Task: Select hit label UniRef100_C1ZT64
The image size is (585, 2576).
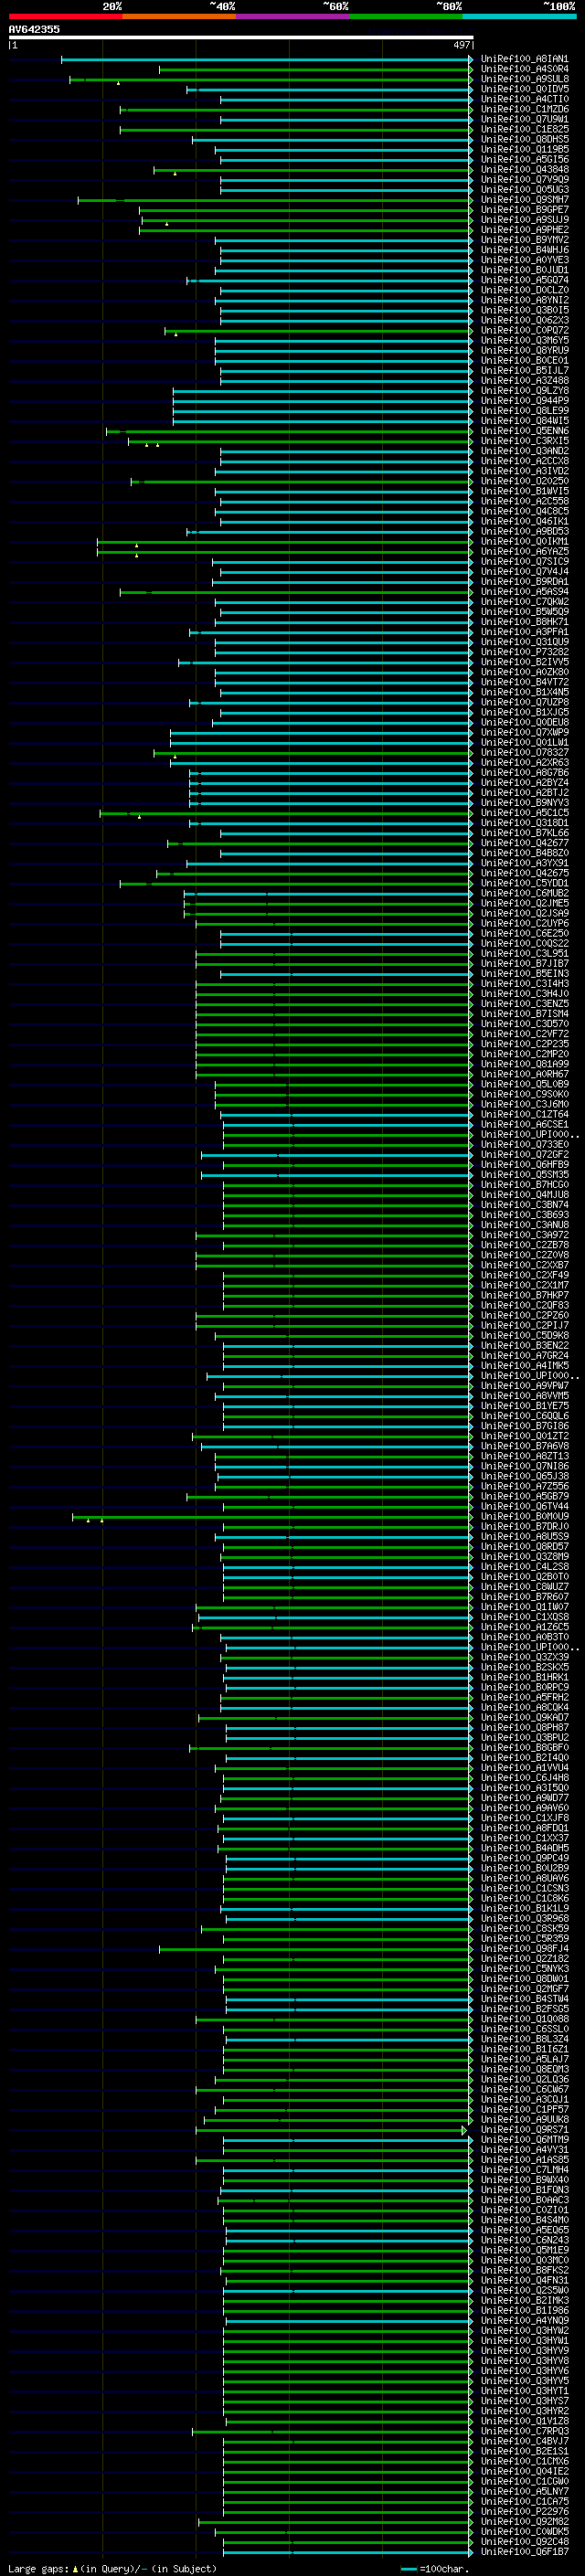Action: pos(524,1114)
